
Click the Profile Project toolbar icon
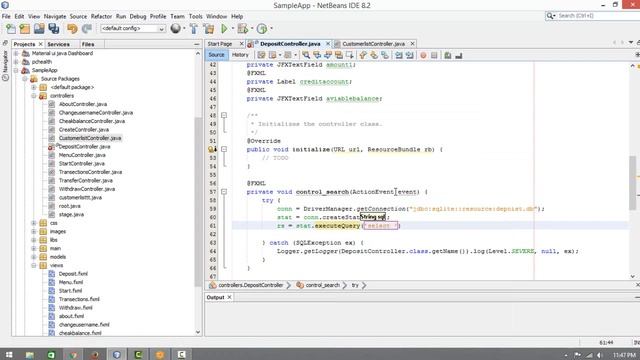262,29
